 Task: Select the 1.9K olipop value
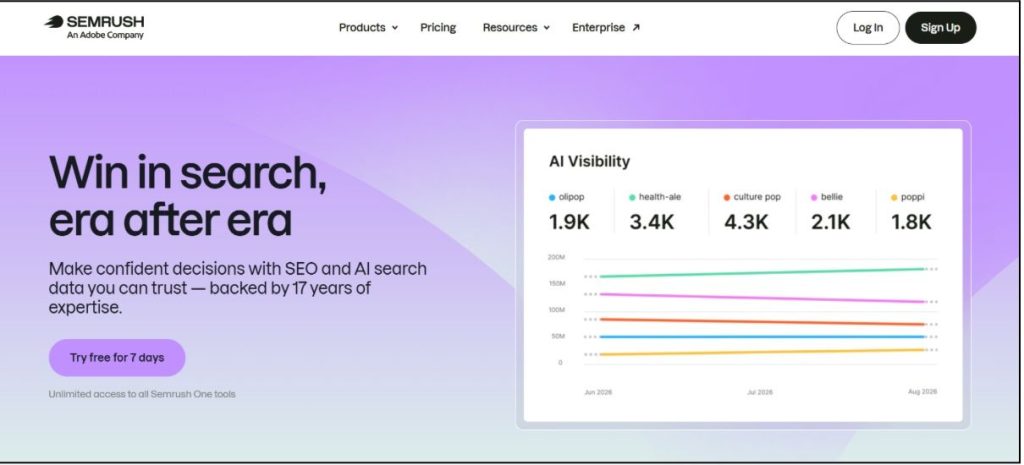pos(569,222)
